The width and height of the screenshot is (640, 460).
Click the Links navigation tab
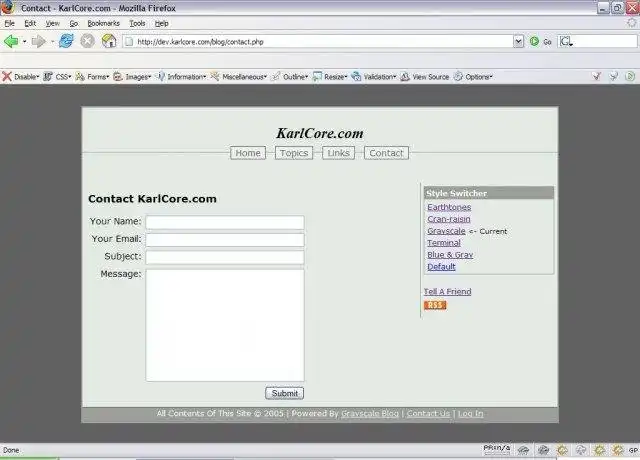pyautogui.click(x=338, y=153)
